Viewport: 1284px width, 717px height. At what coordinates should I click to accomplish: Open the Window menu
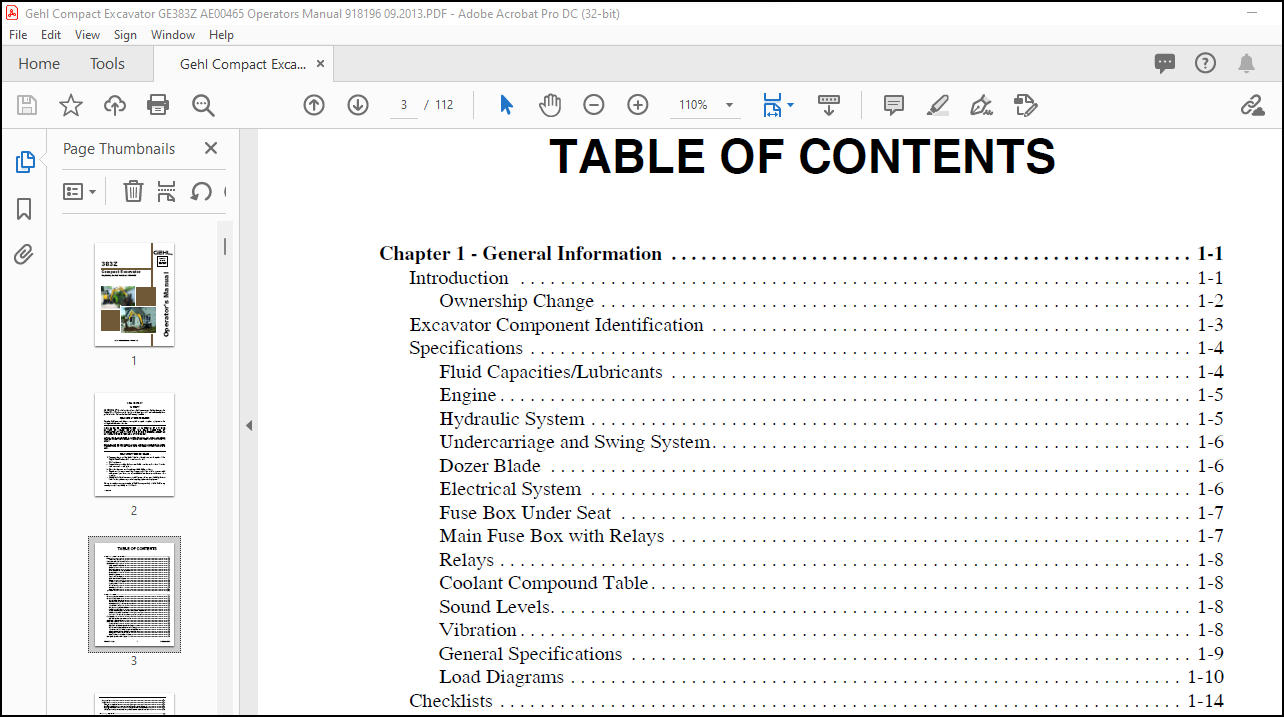coord(173,34)
